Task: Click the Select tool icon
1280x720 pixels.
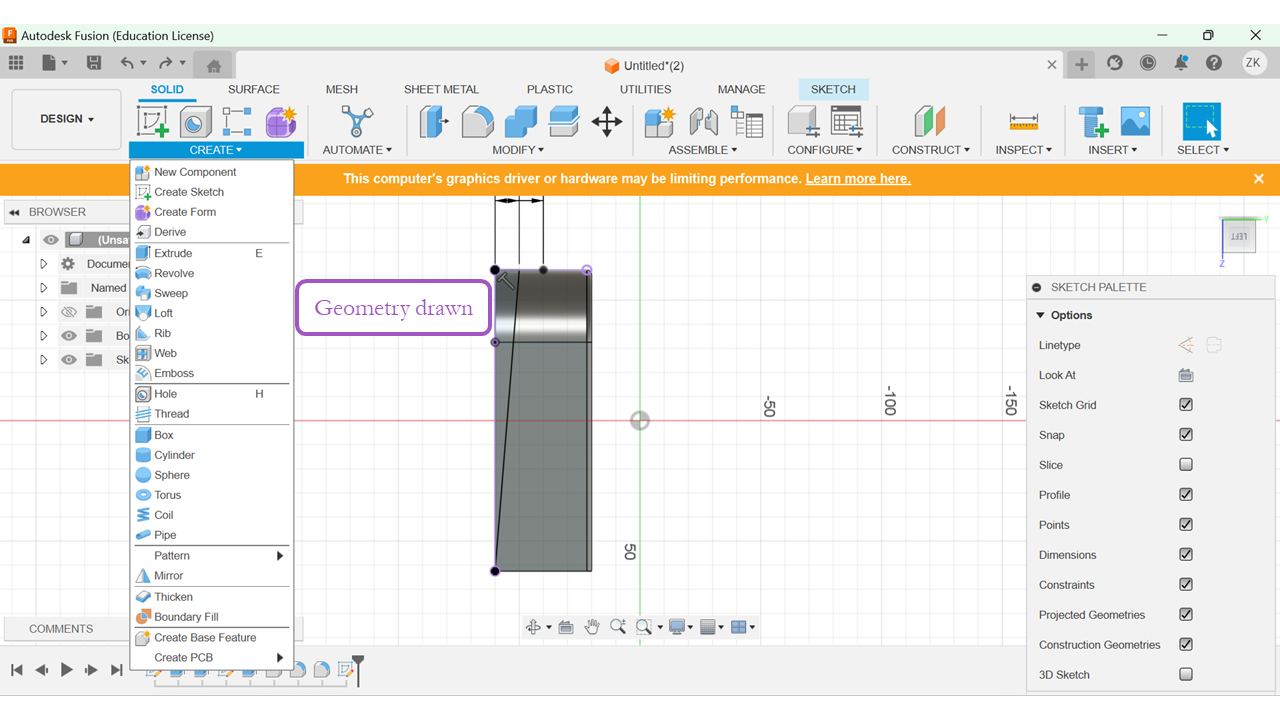Action: pyautogui.click(x=1202, y=122)
